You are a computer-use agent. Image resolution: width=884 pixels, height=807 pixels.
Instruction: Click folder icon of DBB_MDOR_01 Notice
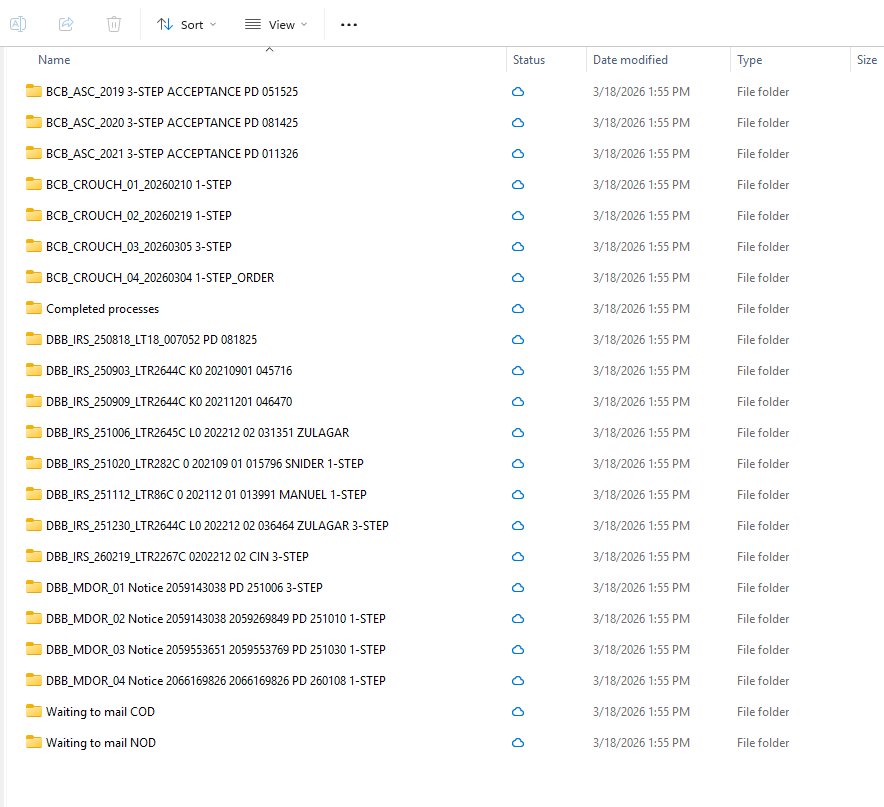[x=34, y=587]
